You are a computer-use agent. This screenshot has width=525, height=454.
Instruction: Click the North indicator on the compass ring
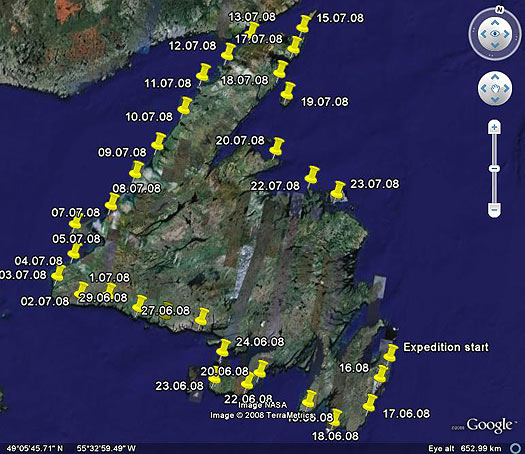(500, 9)
